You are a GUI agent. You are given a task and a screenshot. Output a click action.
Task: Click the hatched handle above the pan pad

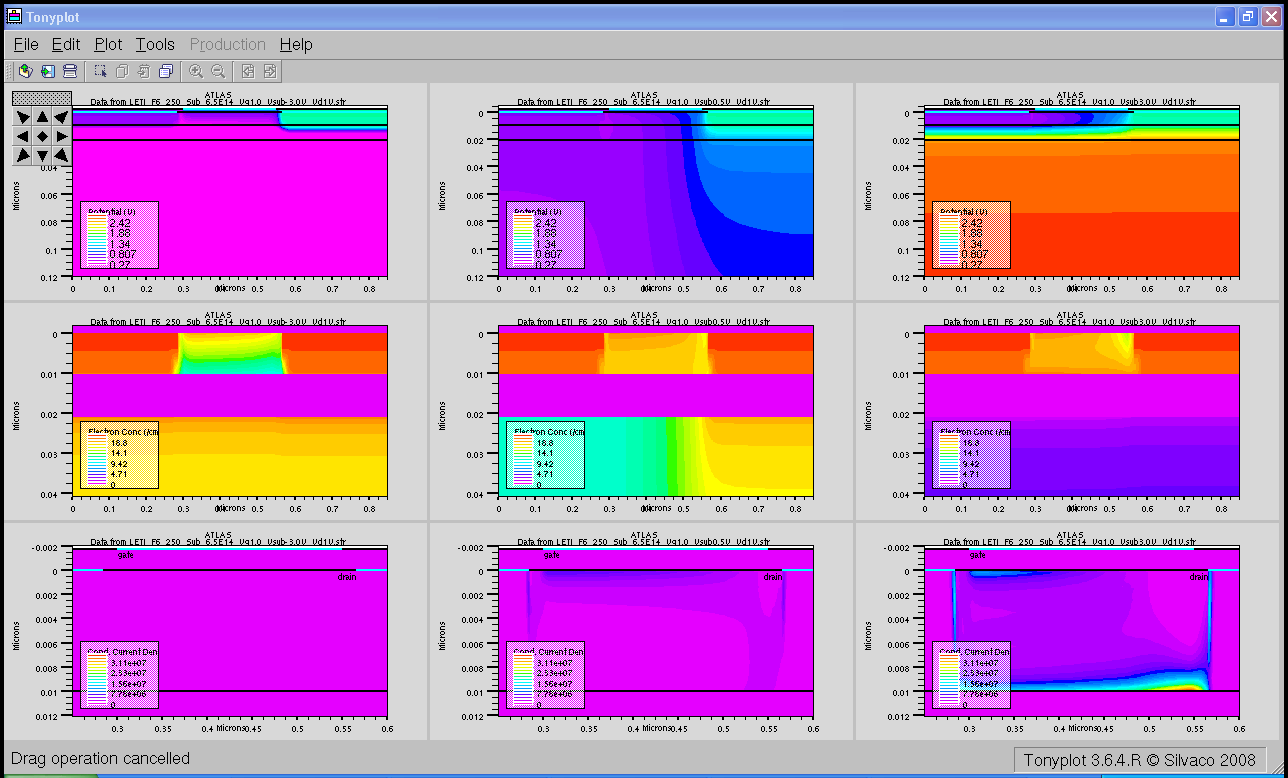coord(42,98)
